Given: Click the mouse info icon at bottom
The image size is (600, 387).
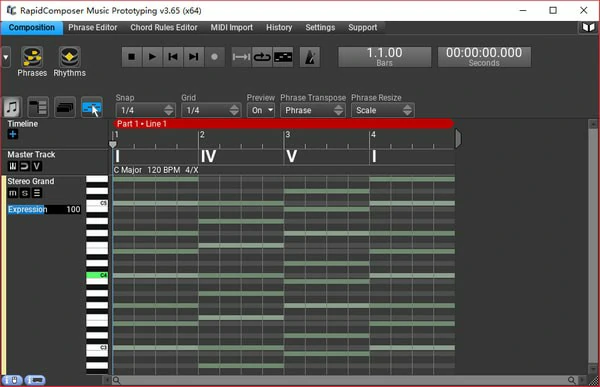Looking at the screenshot, I should (x=12, y=380).
